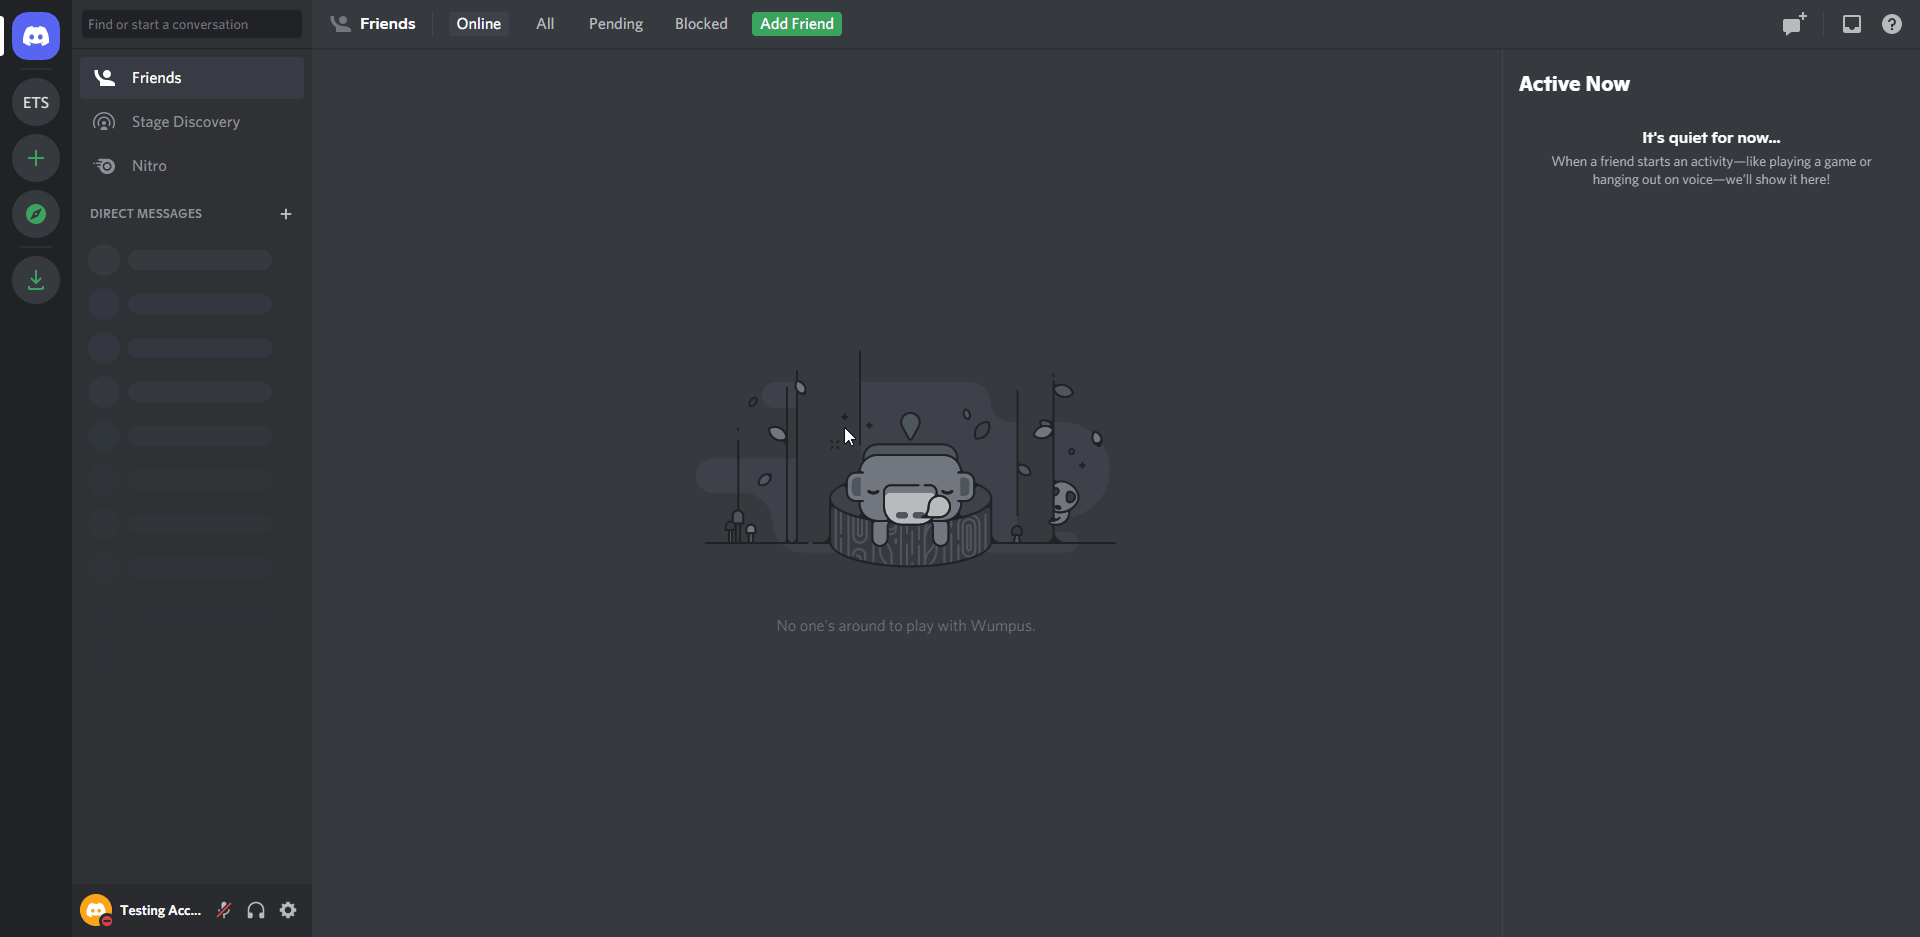Deafen audio with the headphones icon
Viewport: 1920px width, 937px height.
pyautogui.click(x=255, y=910)
